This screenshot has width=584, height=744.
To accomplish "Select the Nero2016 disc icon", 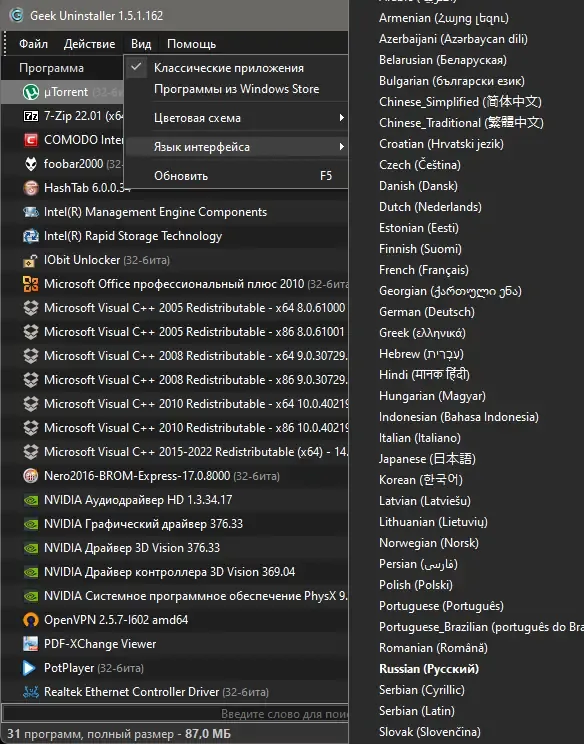I will [31, 475].
